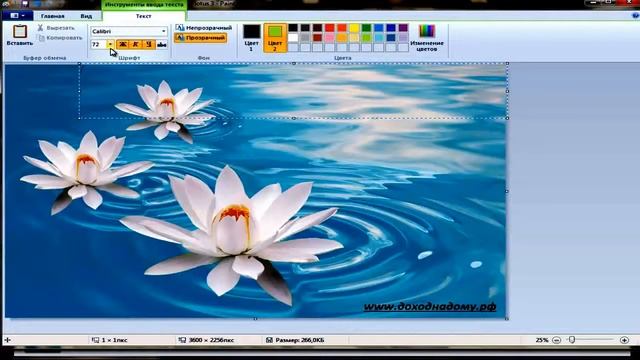Toggle italic К formatting
The height and width of the screenshot is (360, 640).
click(x=136, y=44)
